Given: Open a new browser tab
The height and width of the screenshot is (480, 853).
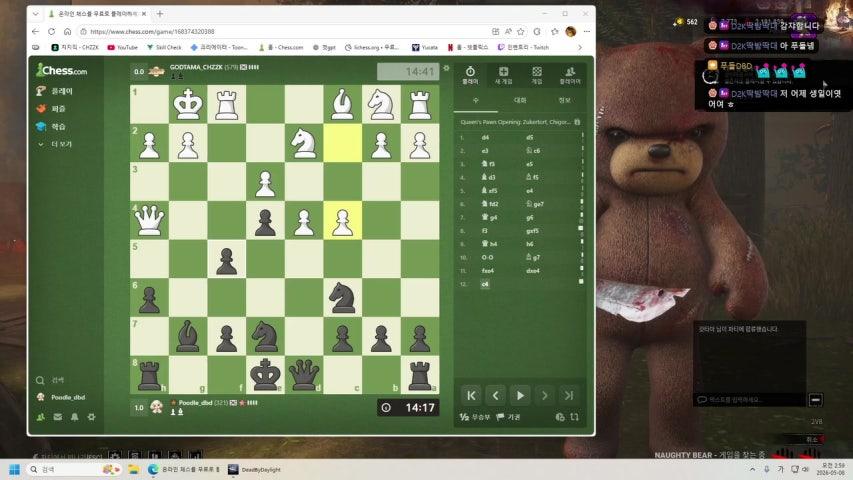Looking at the screenshot, I should coord(160,14).
